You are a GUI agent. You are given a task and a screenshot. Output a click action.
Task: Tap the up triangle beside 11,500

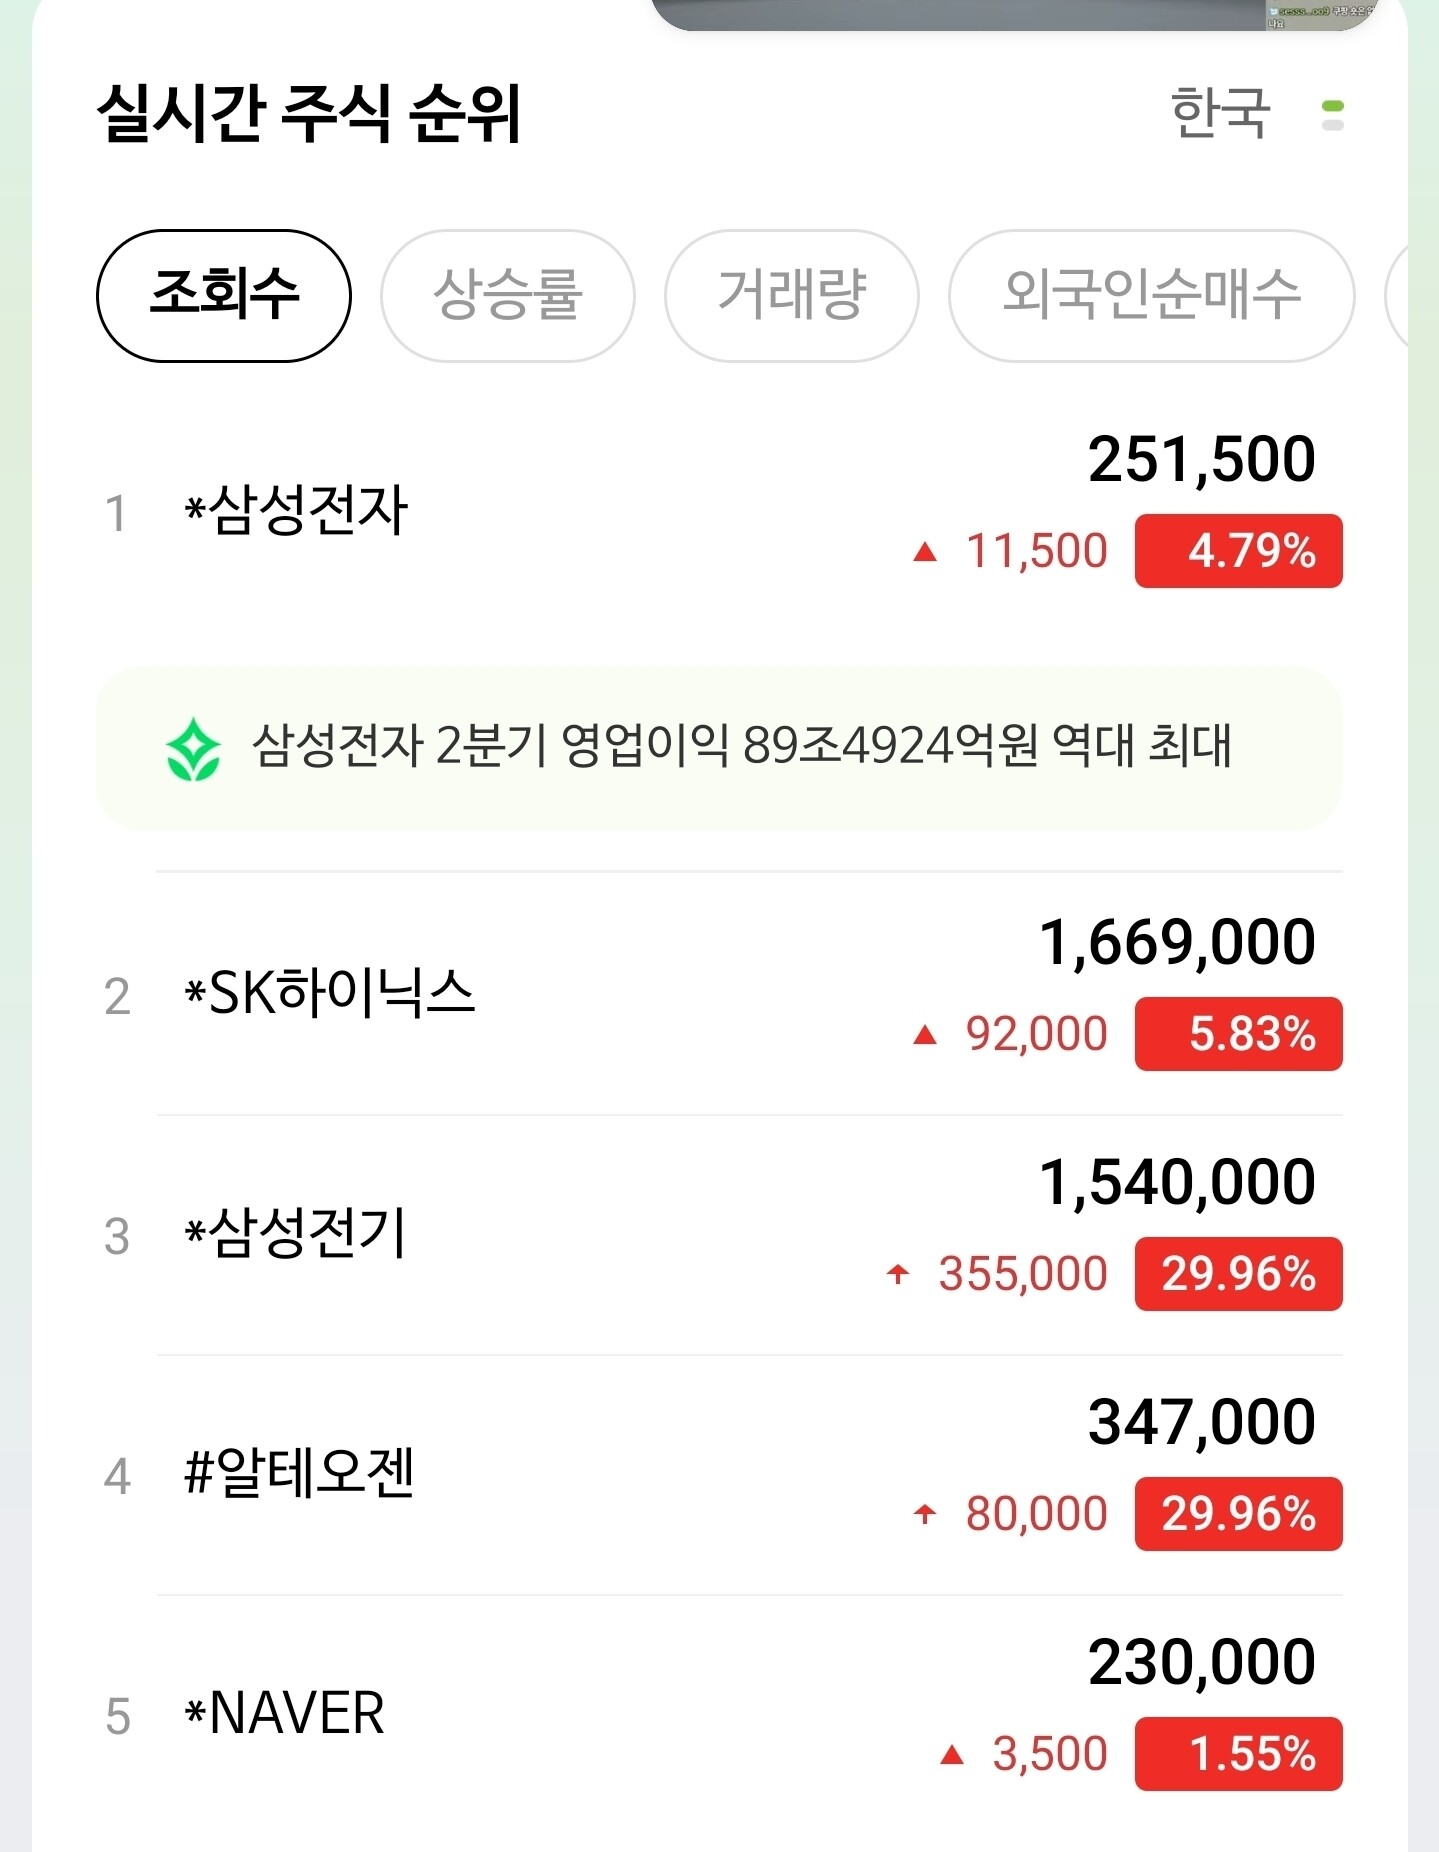925,551
